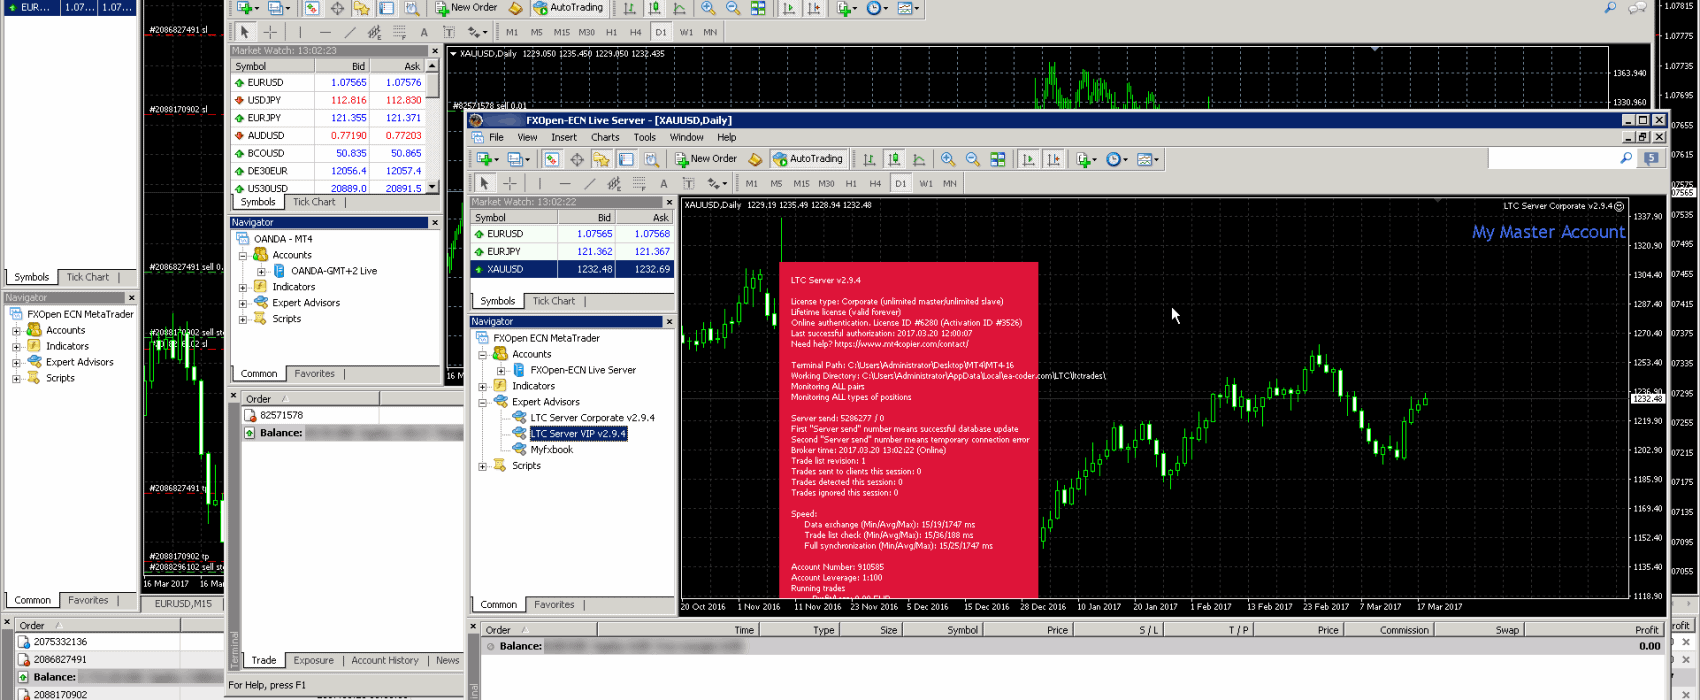Screen dimensions: 1700x700
Task: Click the down arrow of OANDA Market Watch scrollbar
Action: [433, 187]
